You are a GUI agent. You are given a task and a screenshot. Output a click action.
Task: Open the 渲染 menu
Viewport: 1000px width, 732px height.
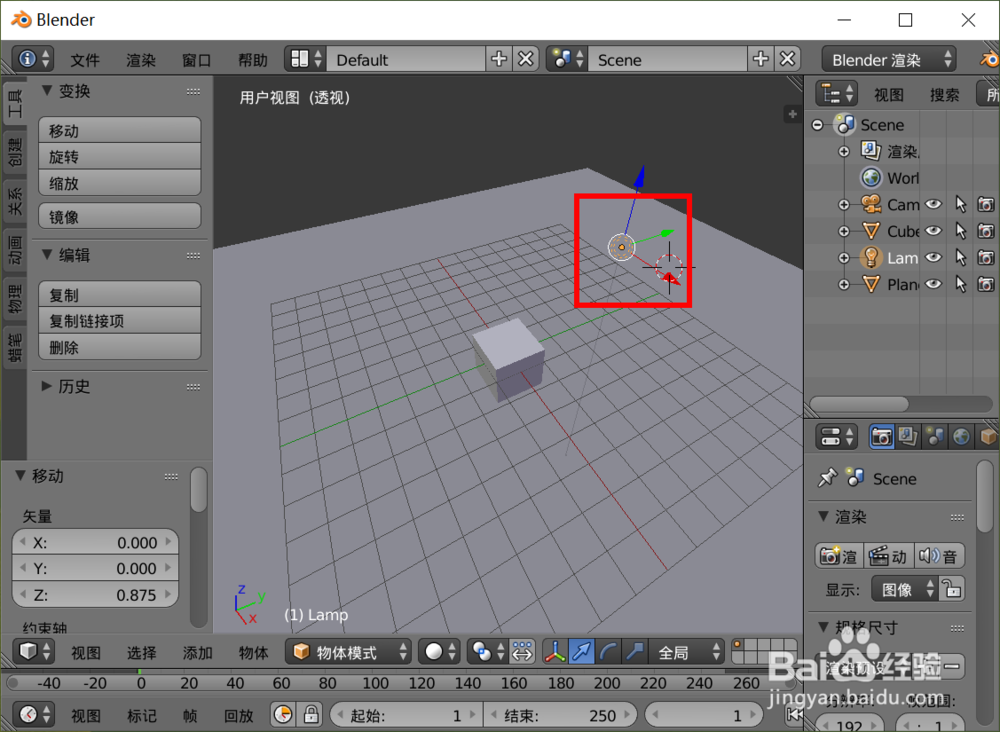tap(141, 60)
